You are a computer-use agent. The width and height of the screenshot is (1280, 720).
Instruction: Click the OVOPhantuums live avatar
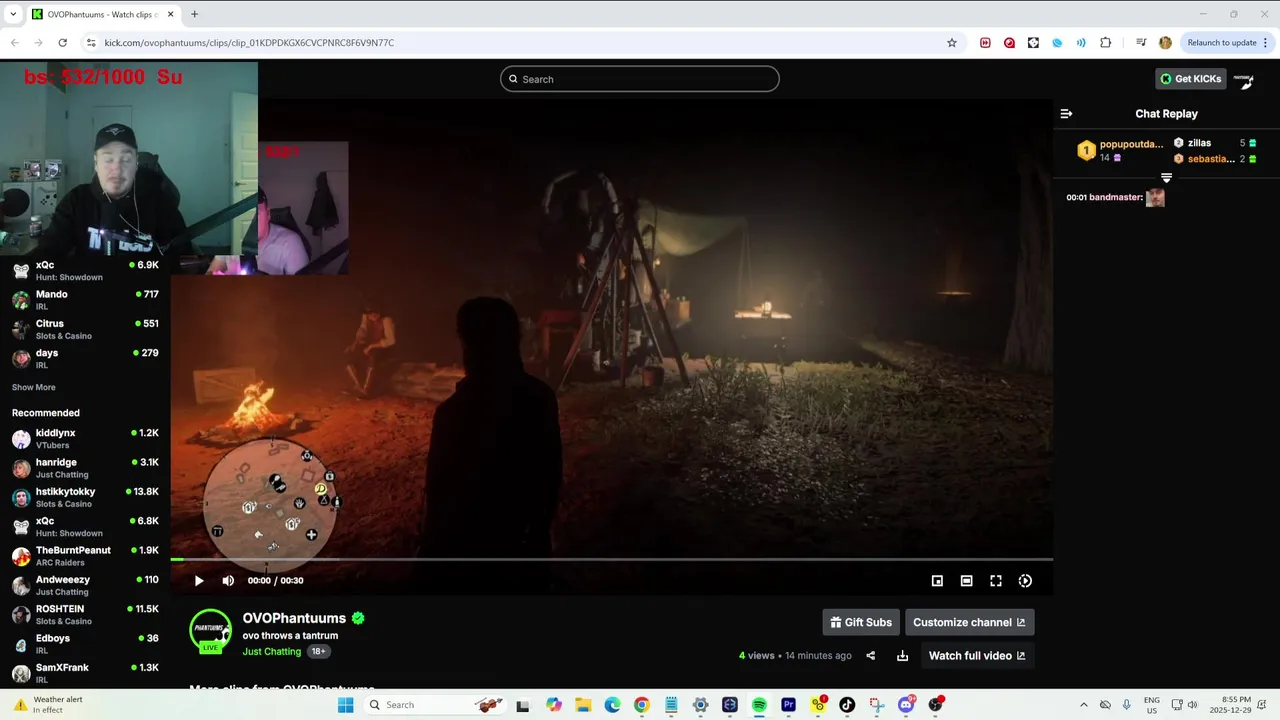click(211, 631)
